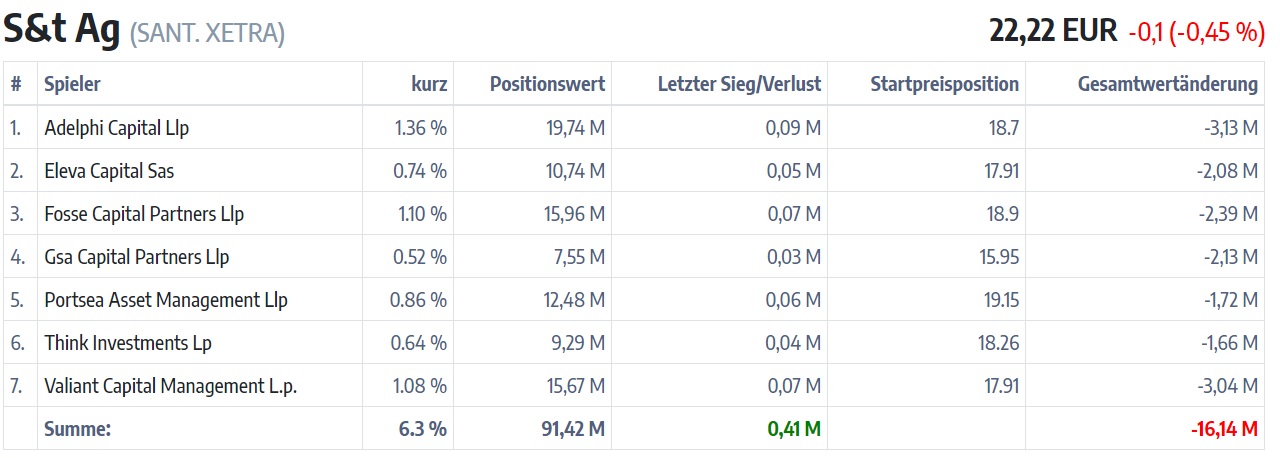Screen dimensions: 1280x464
Task: Click Portsea Asset Management Llp
Action: (x=166, y=300)
